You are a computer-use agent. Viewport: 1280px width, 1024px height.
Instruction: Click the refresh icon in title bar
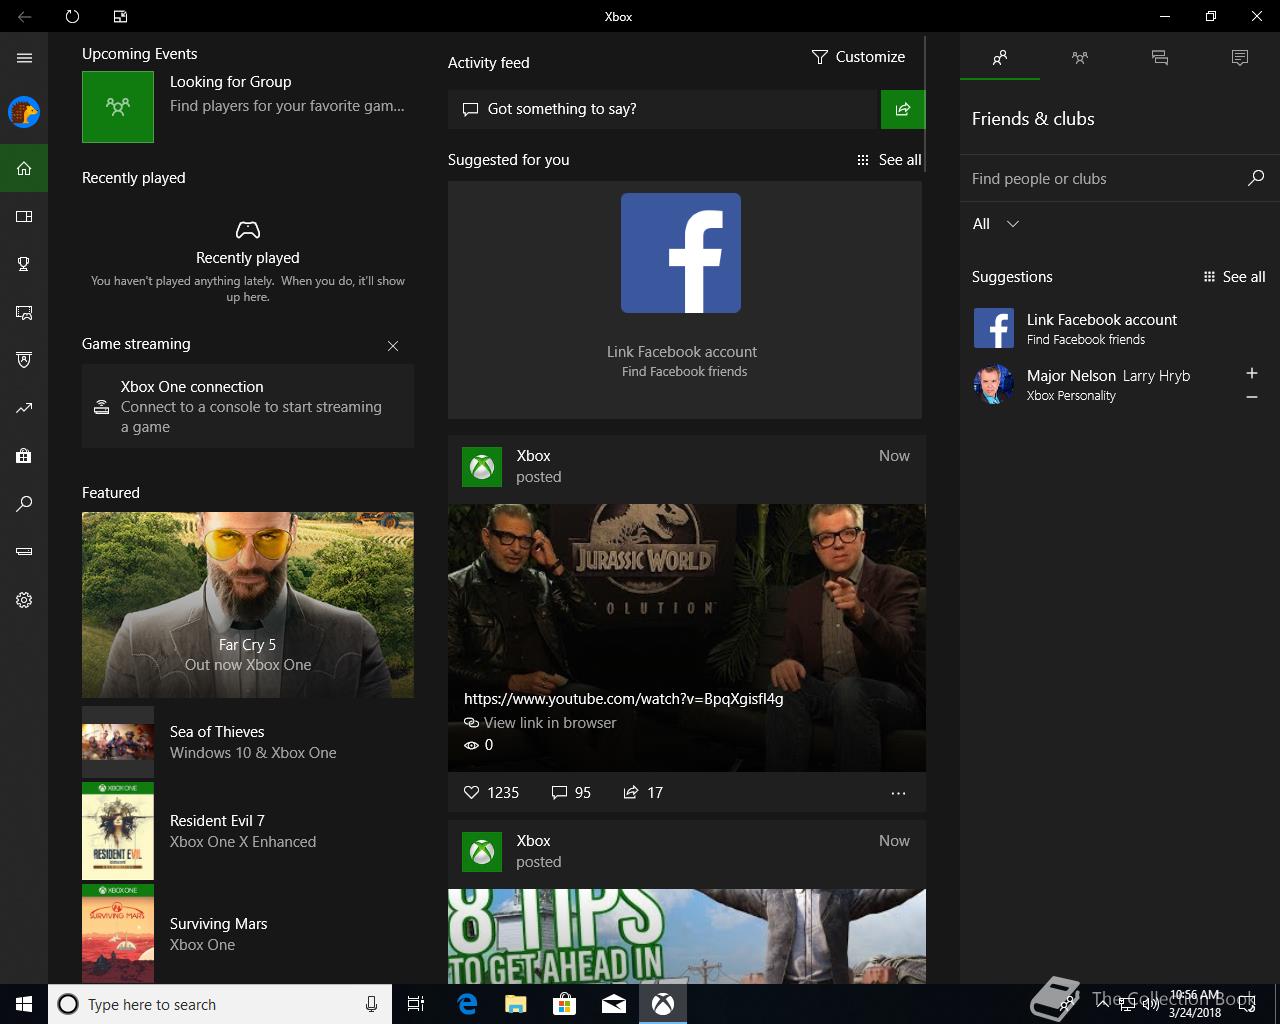click(x=72, y=16)
